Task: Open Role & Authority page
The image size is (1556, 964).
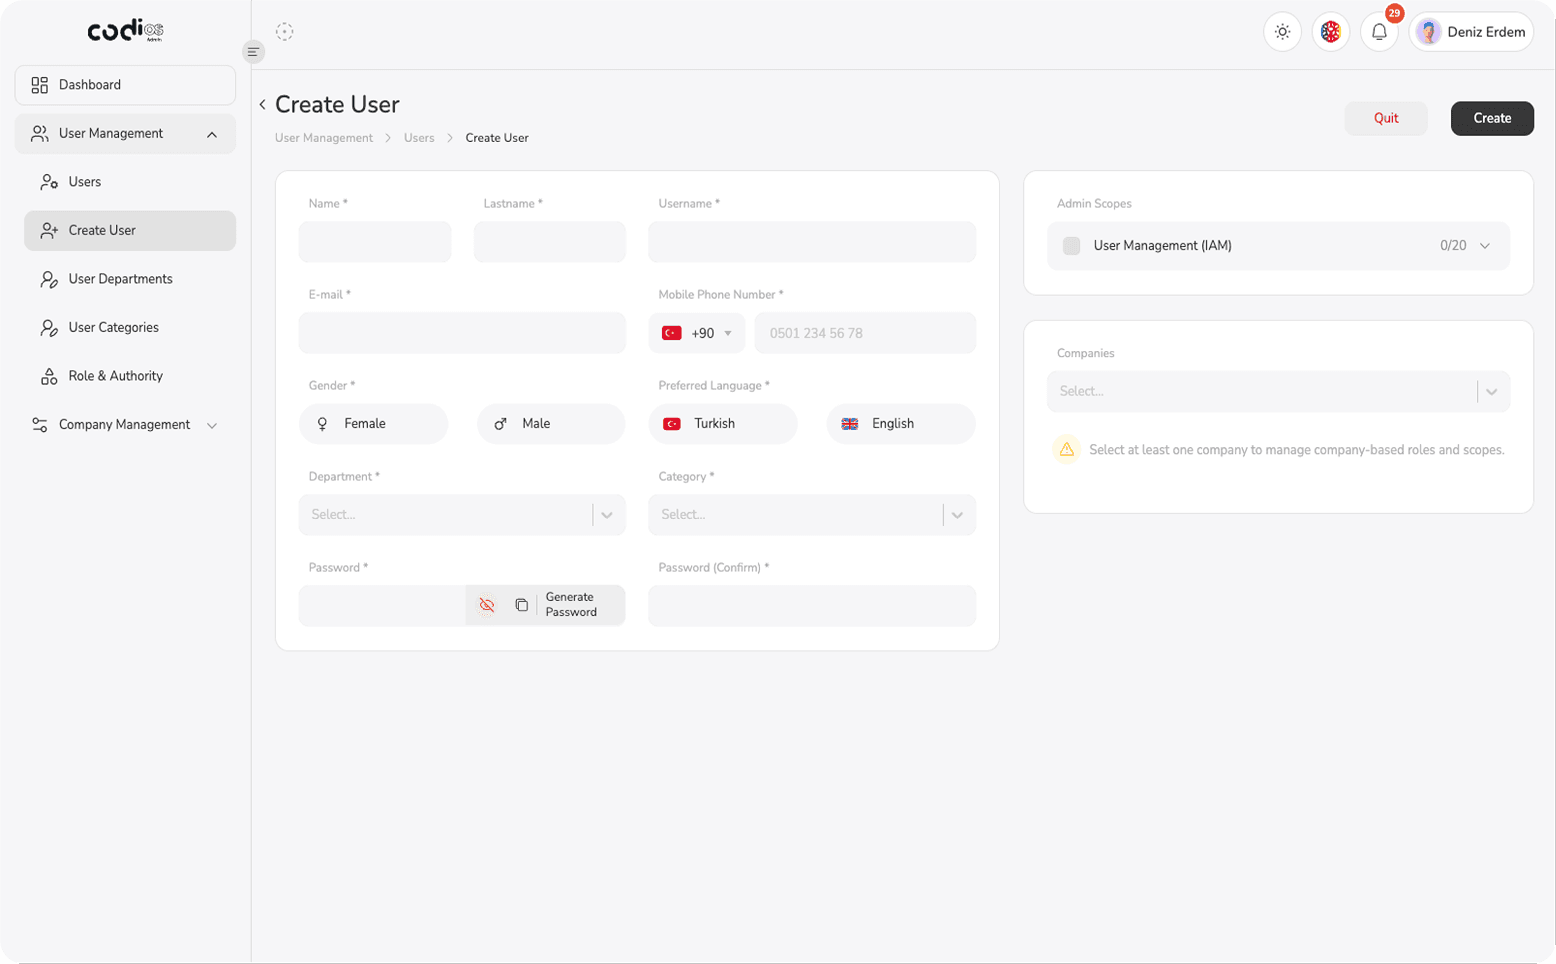Action: click(130, 376)
